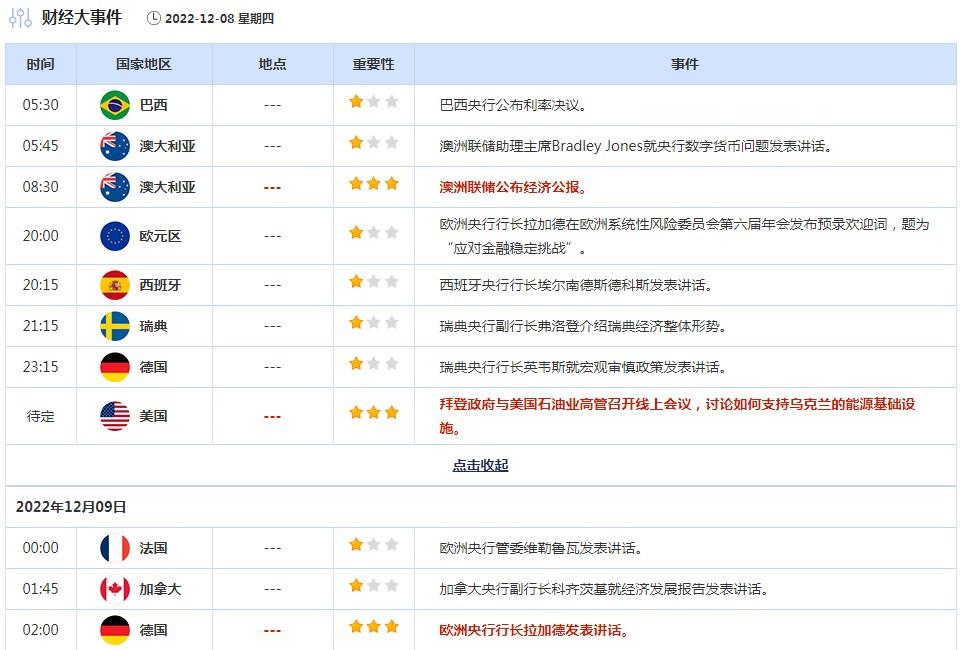Click the Canada flag icon
Screen dimensions: 961x650
(x=115, y=589)
